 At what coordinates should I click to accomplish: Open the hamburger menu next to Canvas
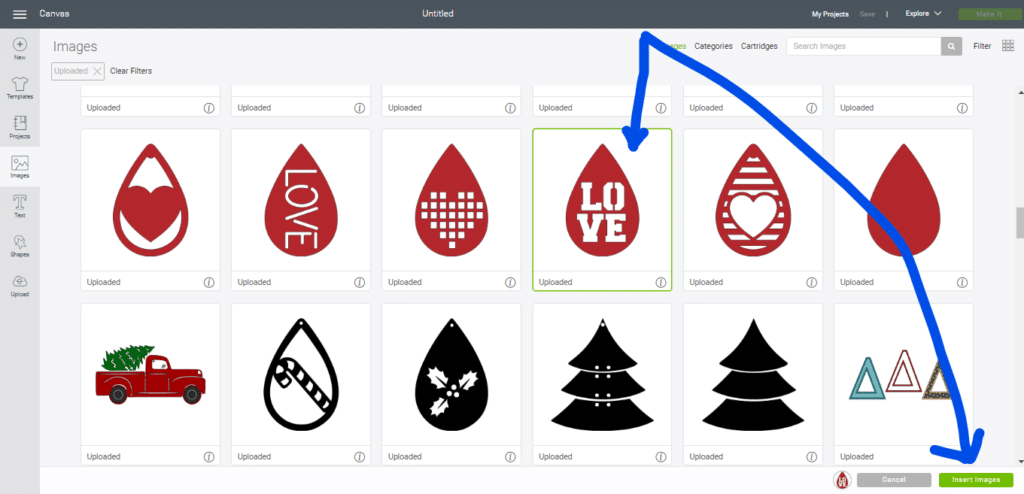click(19, 14)
